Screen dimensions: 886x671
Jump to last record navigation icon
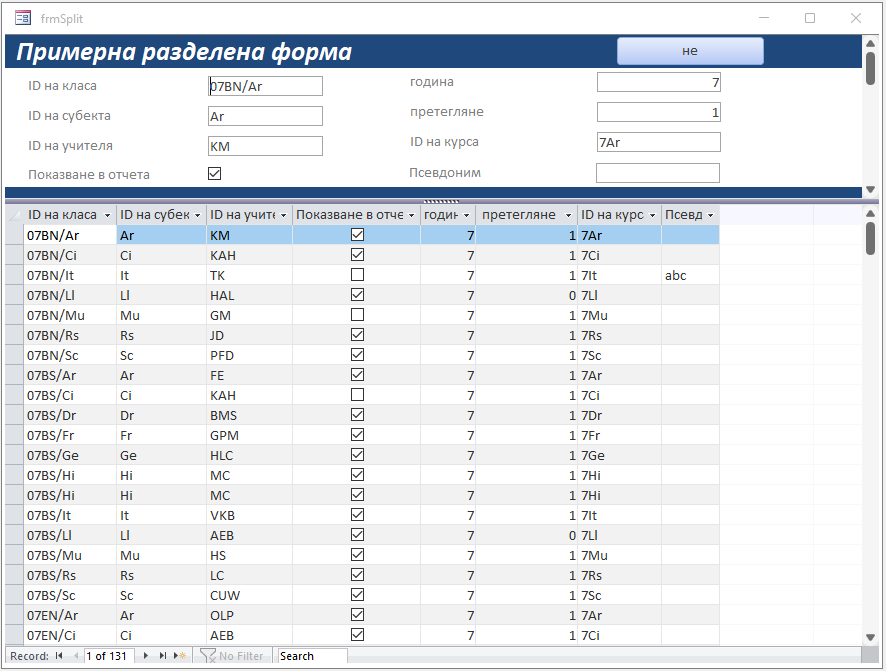163,656
